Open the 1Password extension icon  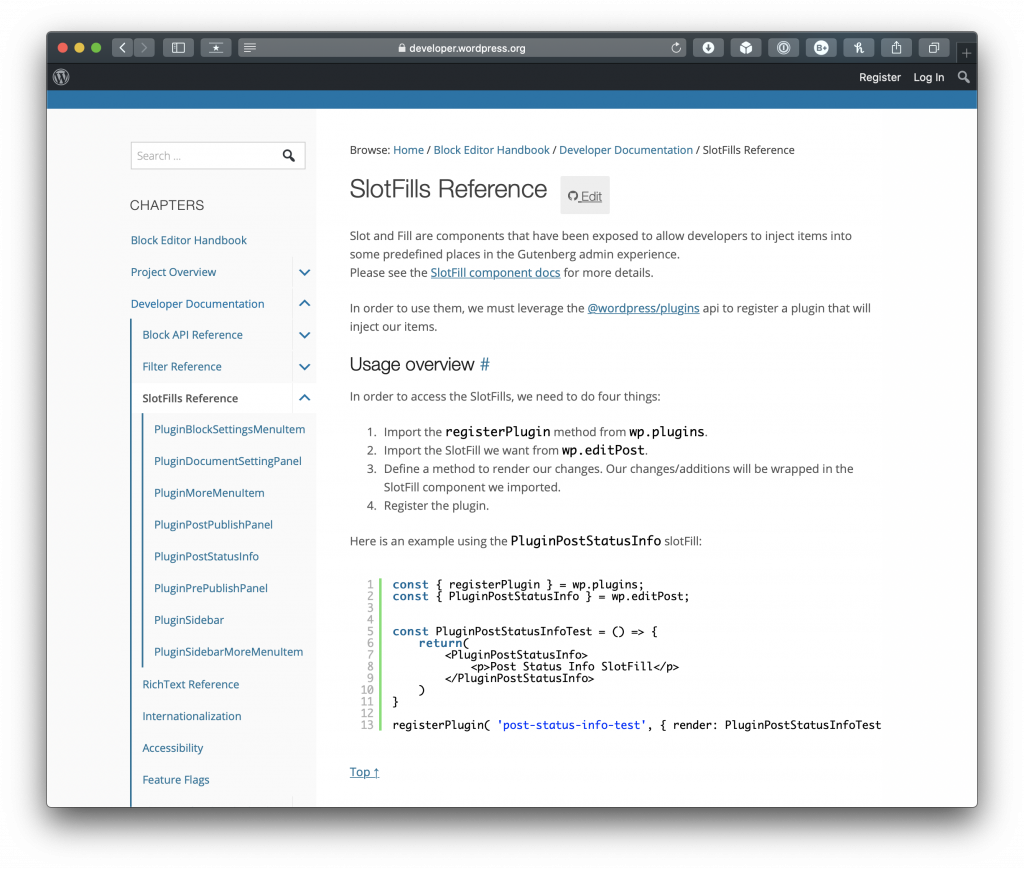coord(784,48)
